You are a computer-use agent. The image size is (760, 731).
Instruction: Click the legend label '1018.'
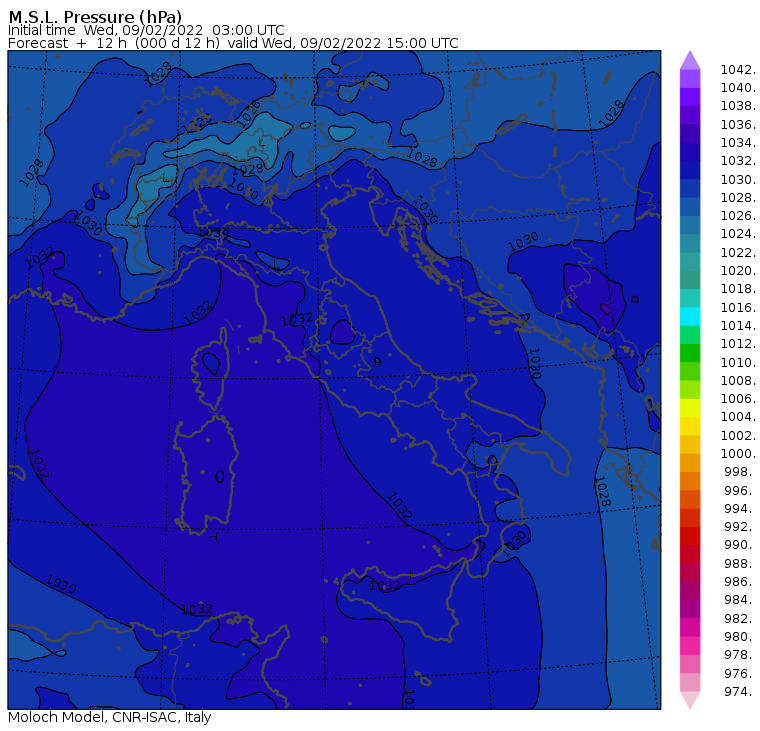[x=738, y=289]
